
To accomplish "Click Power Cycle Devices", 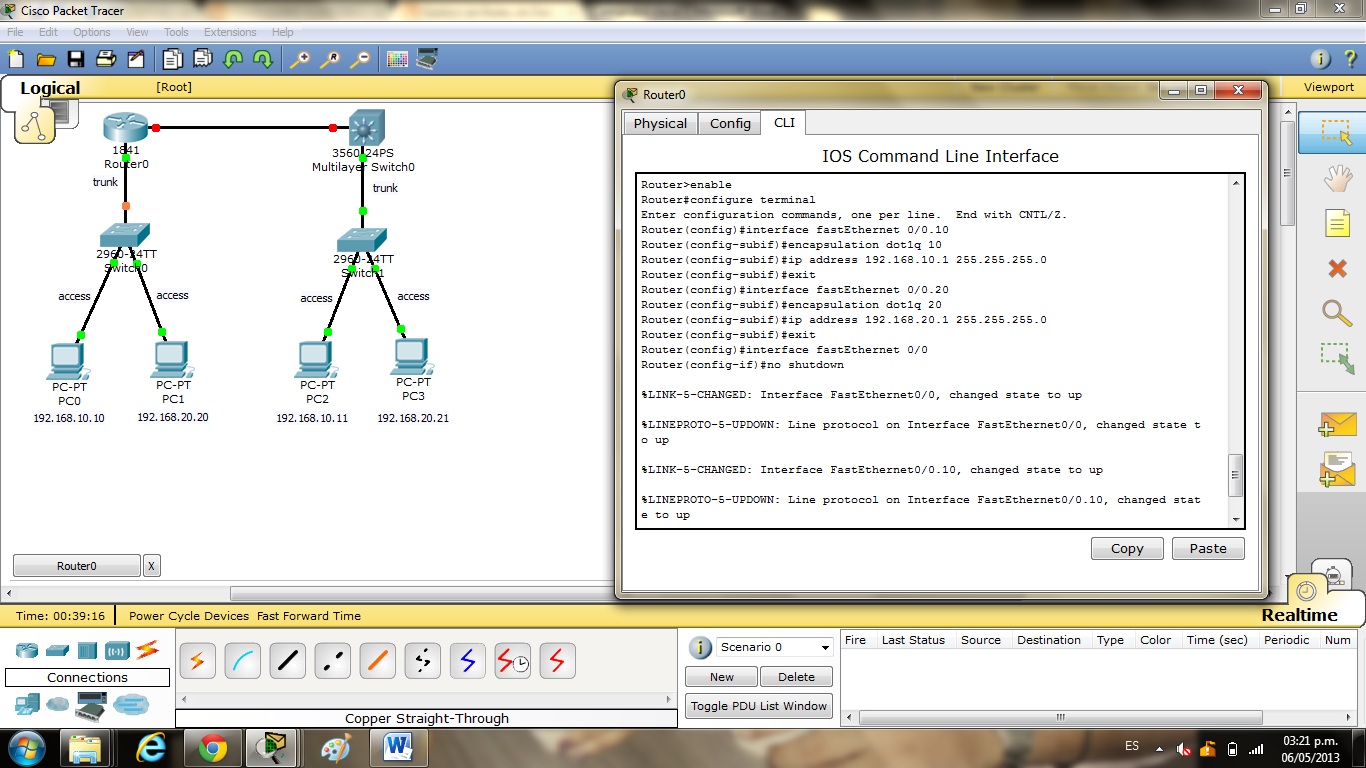I will (189, 616).
